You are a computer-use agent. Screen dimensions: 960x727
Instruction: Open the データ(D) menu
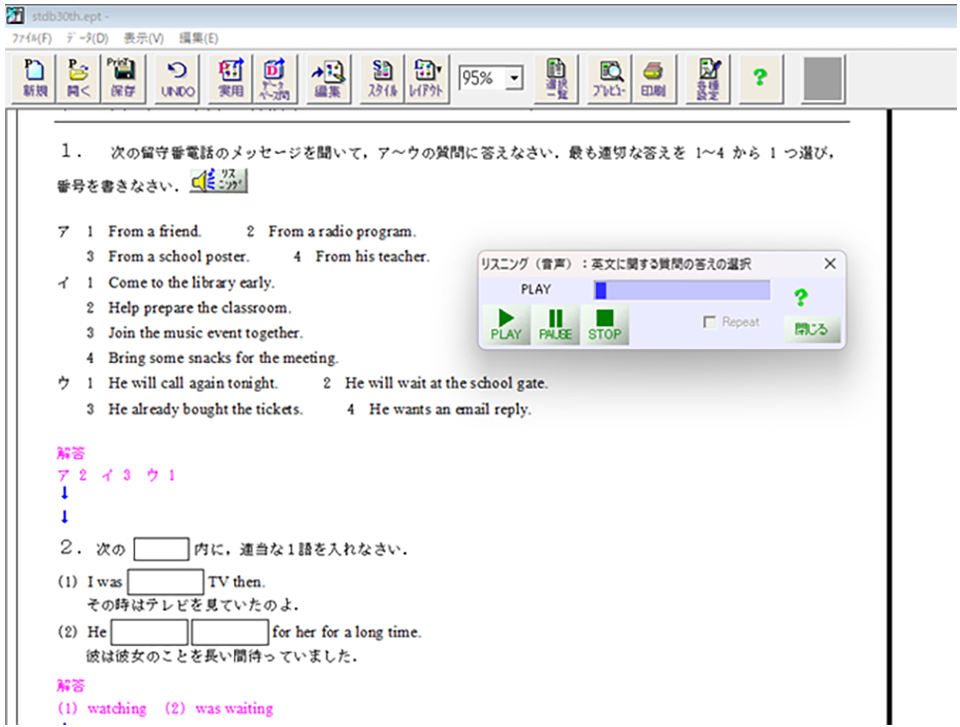[88, 38]
